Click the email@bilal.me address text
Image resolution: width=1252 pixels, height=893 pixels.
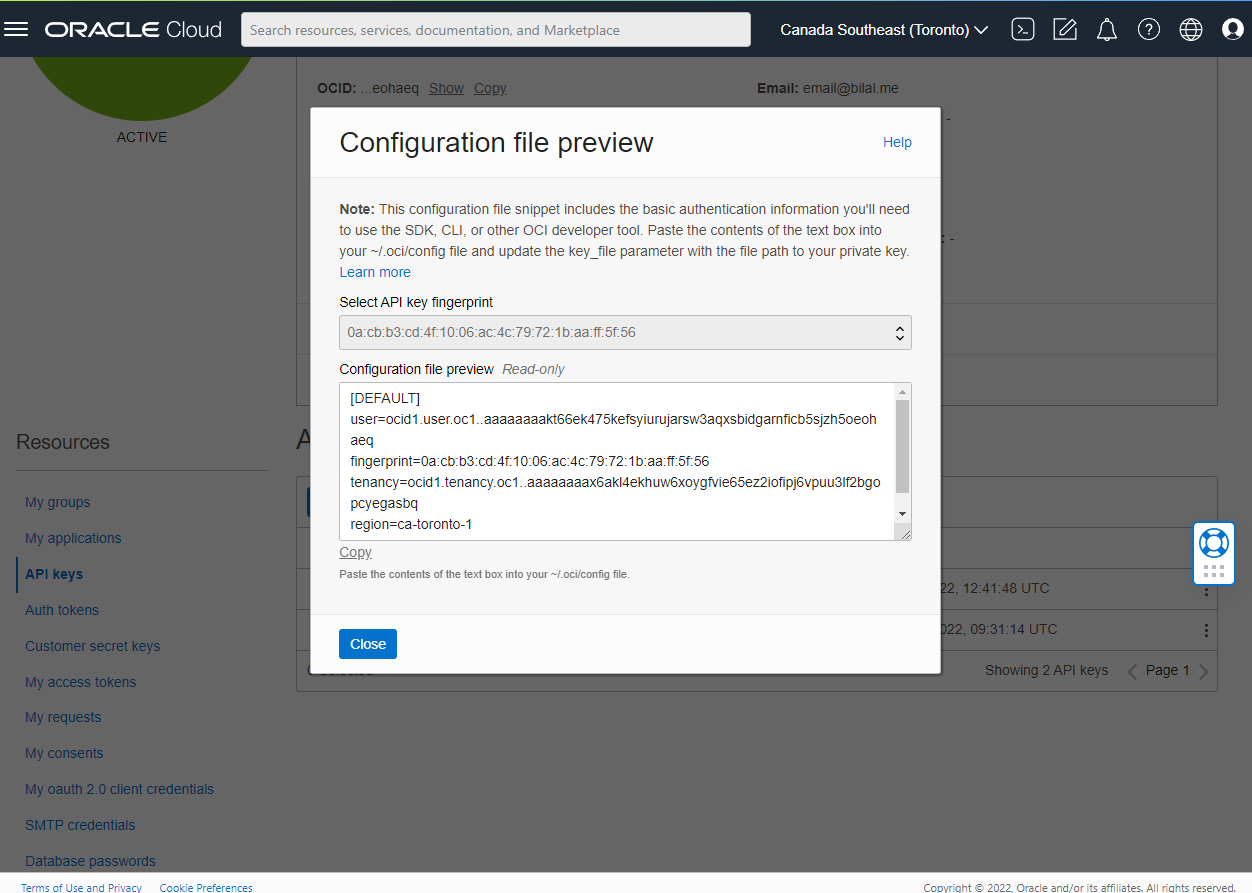coord(851,88)
